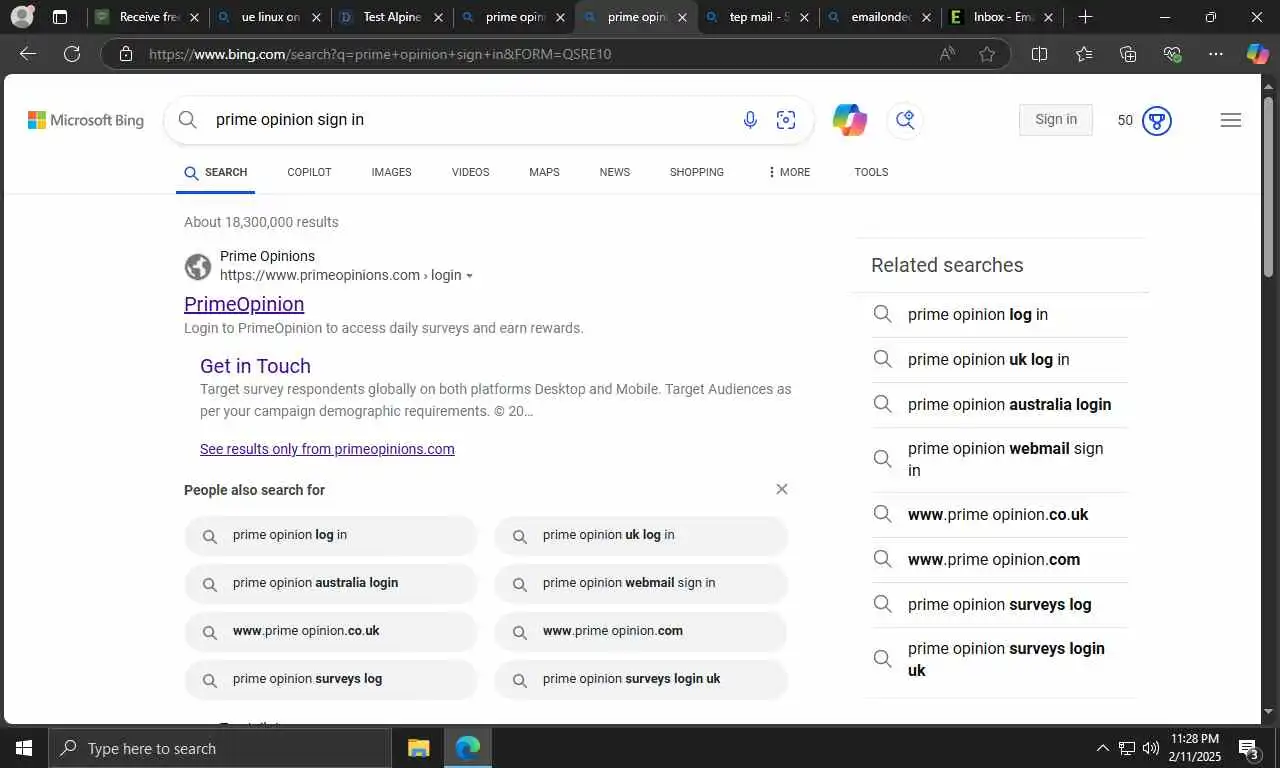Switch to MAPS results
The image size is (1280, 768).
(x=544, y=172)
